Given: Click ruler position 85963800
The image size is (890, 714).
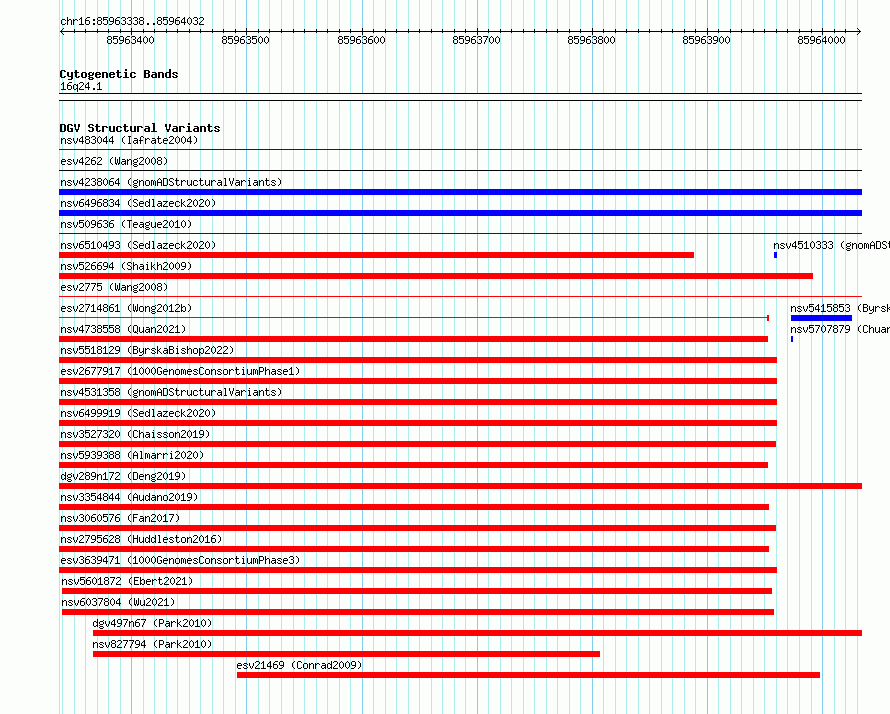Looking at the screenshot, I should (x=591, y=40).
